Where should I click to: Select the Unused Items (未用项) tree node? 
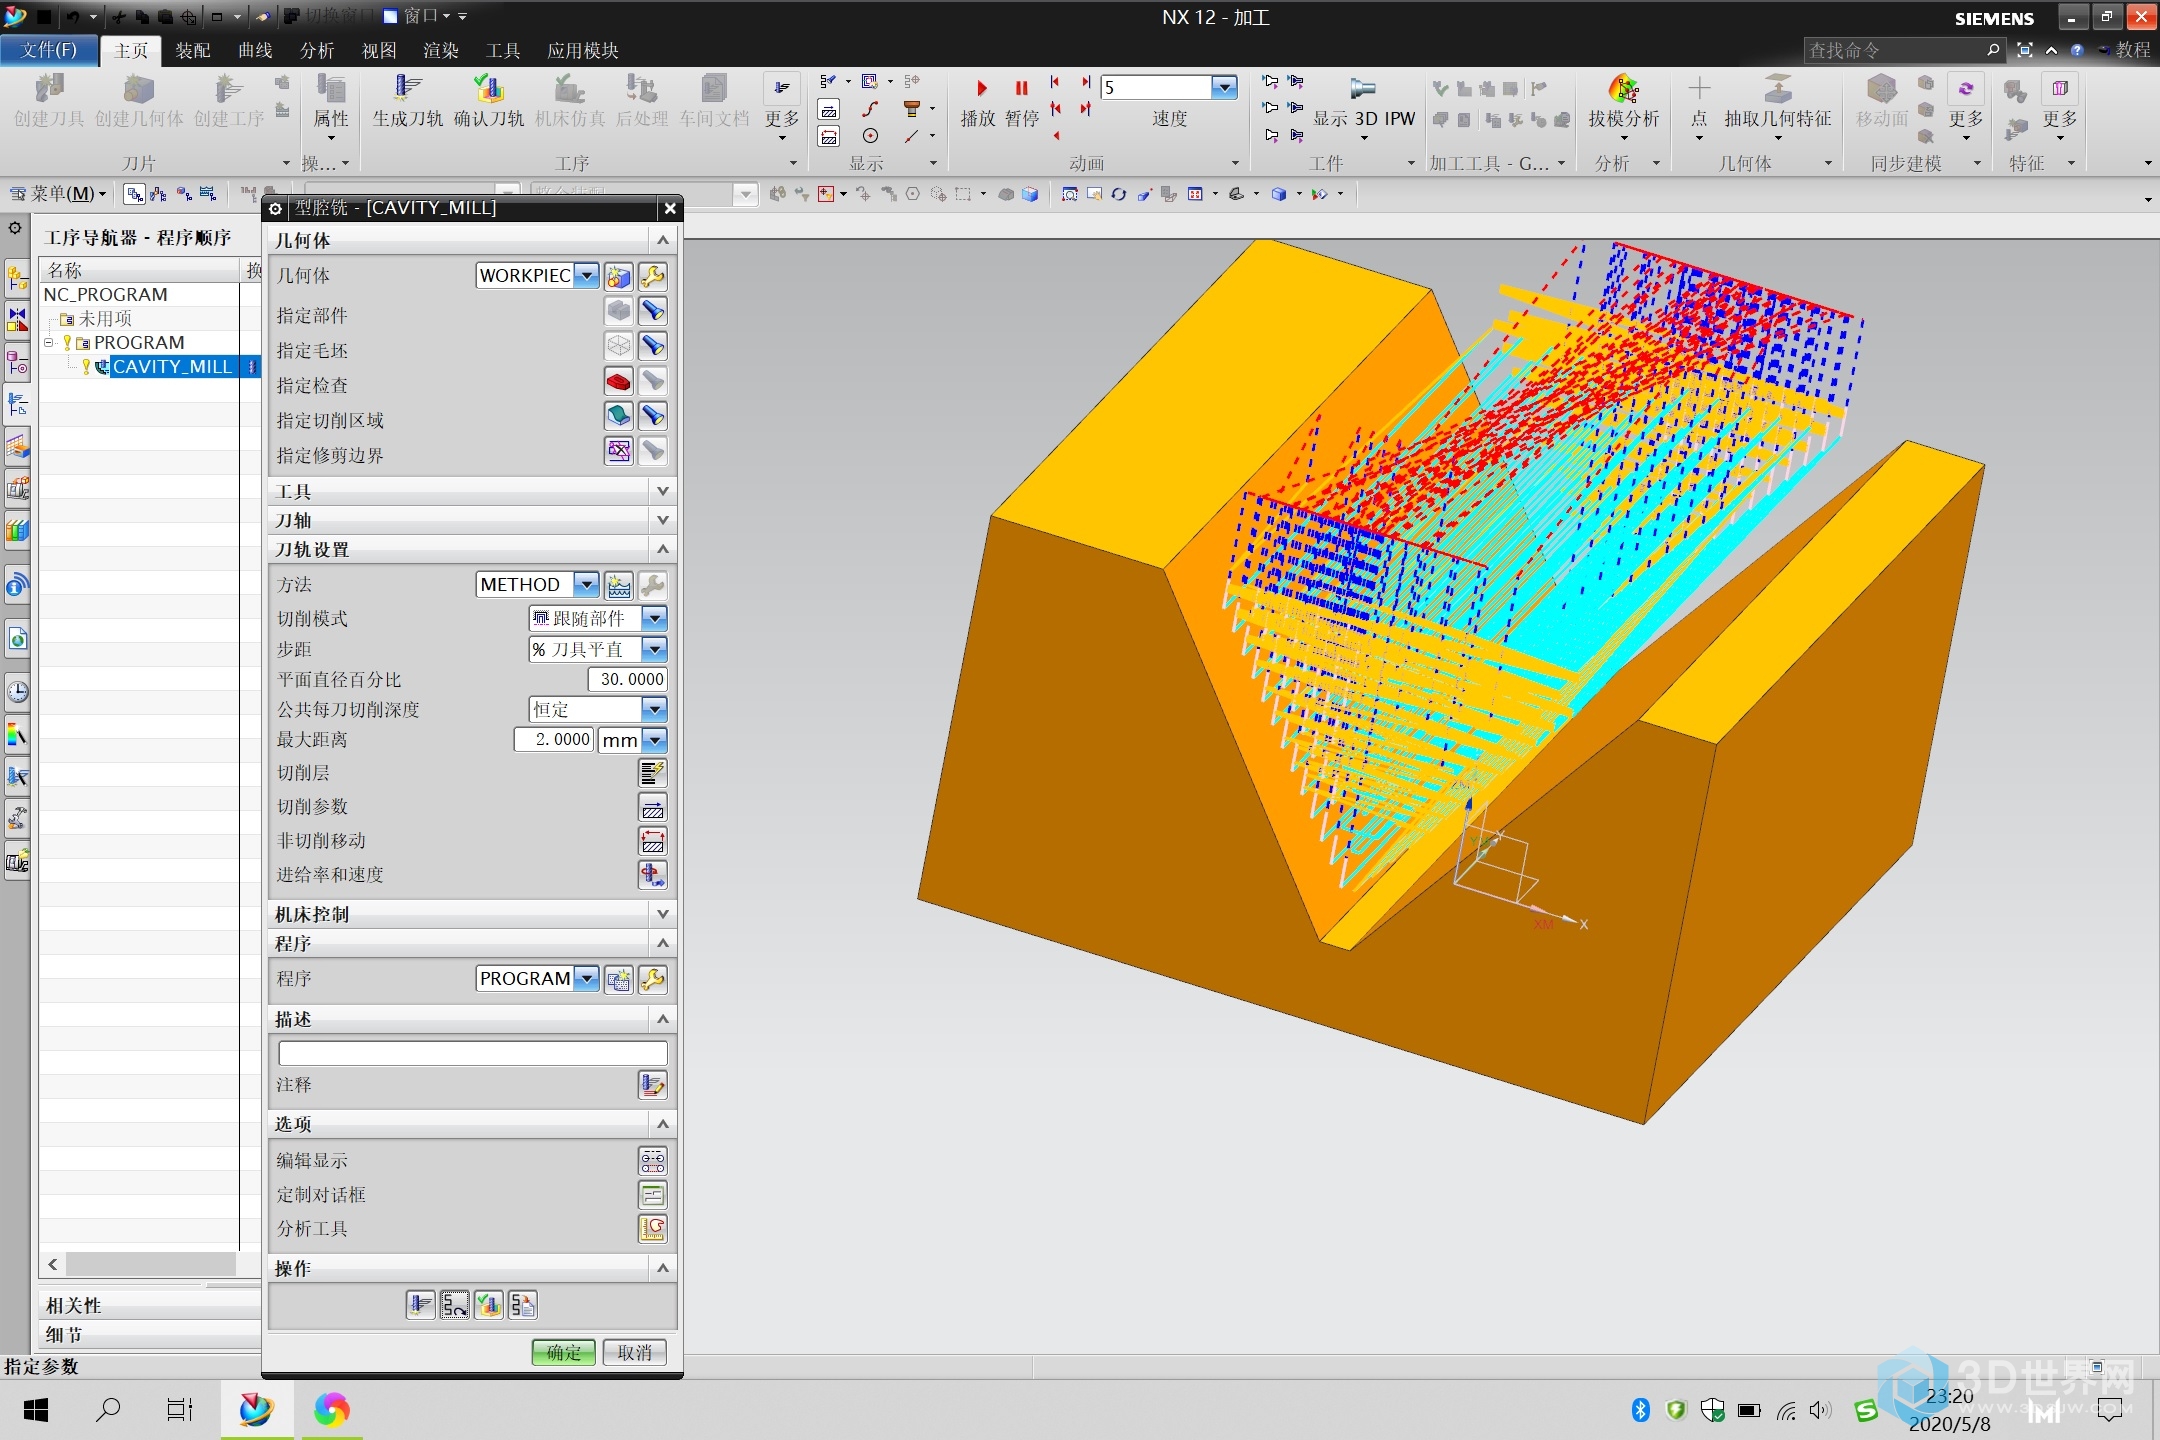(x=105, y=319)
